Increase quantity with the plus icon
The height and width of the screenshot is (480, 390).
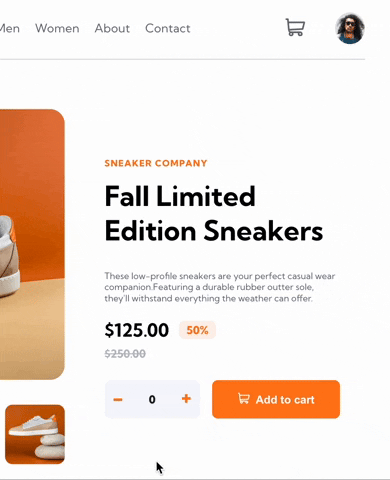tap(186, 399)
